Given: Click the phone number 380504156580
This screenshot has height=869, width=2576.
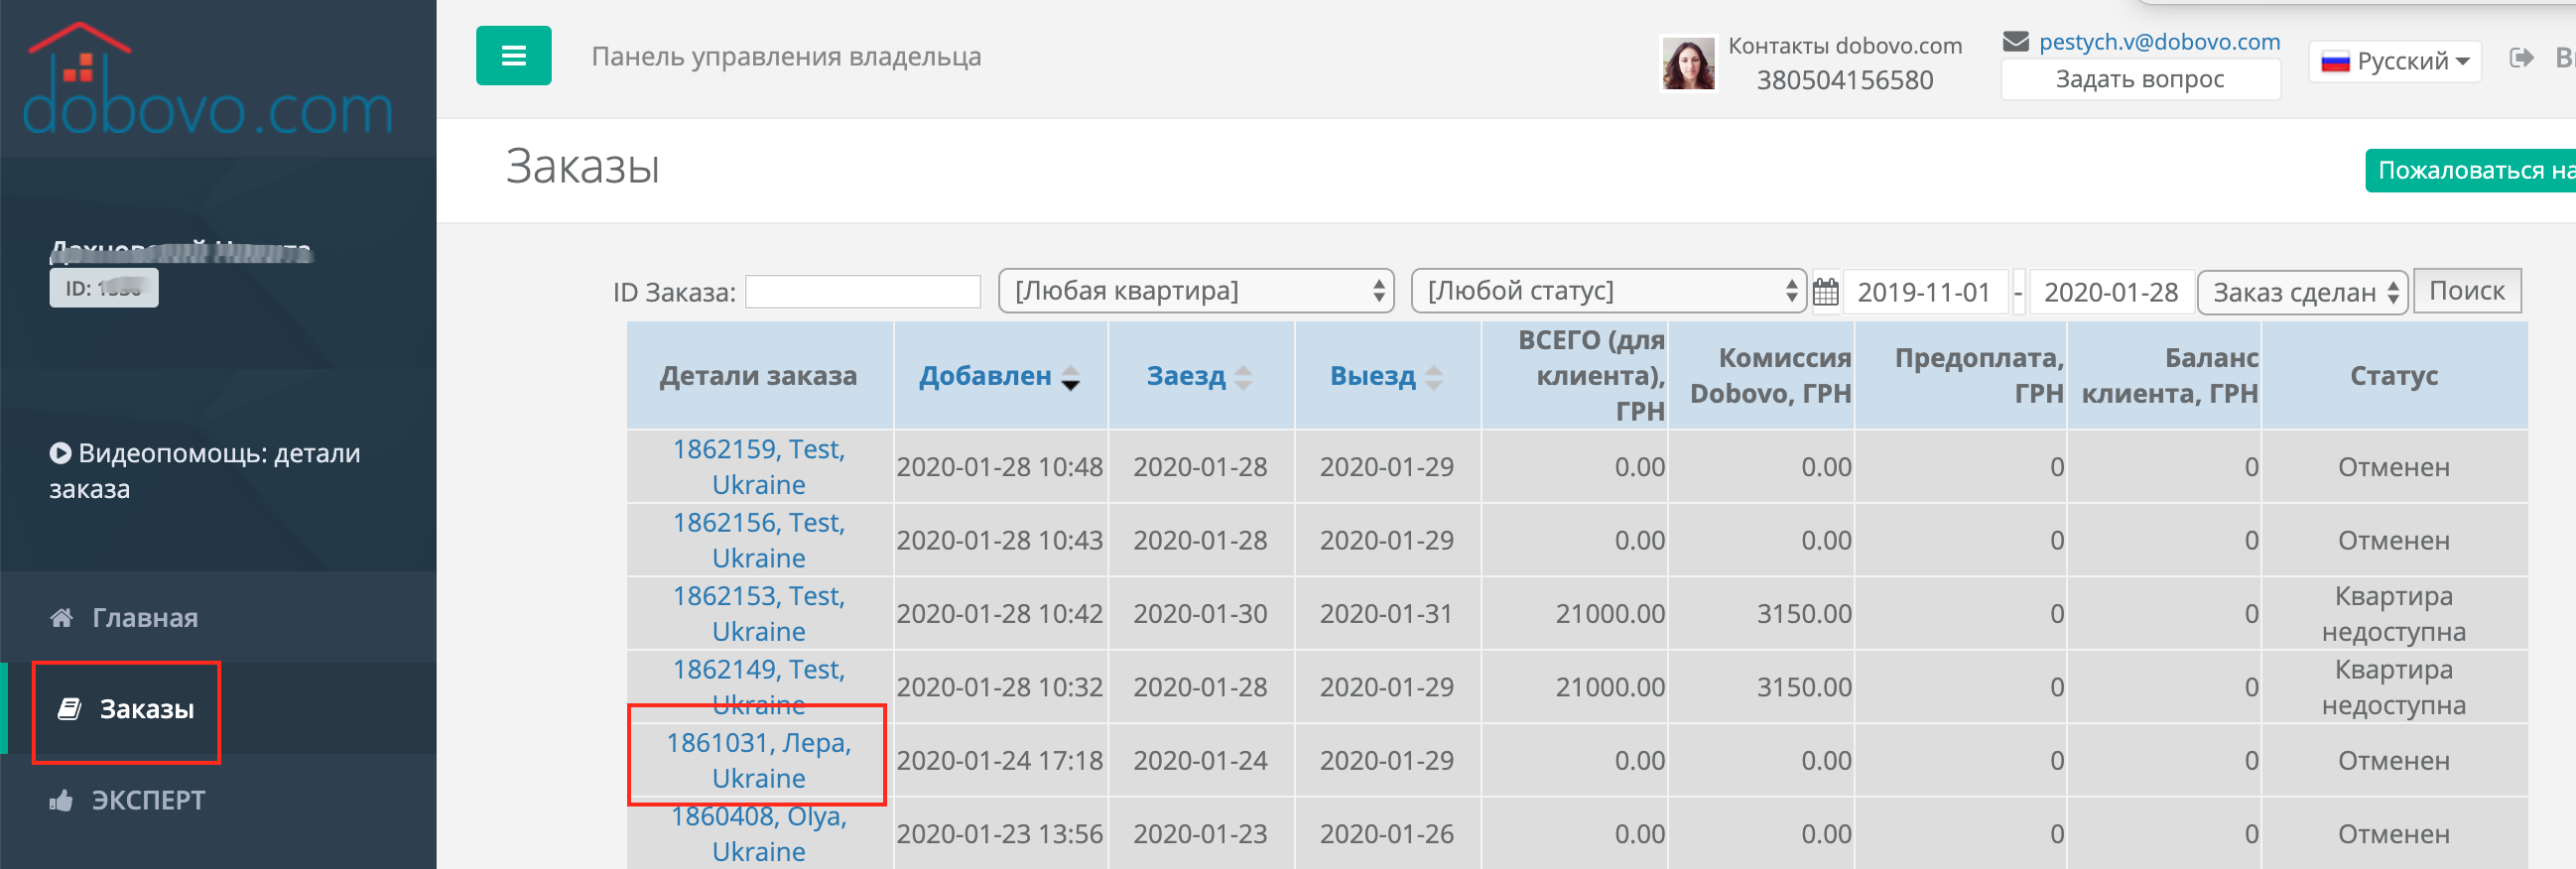Looking at the screenshot, I should click(1845, 80).
